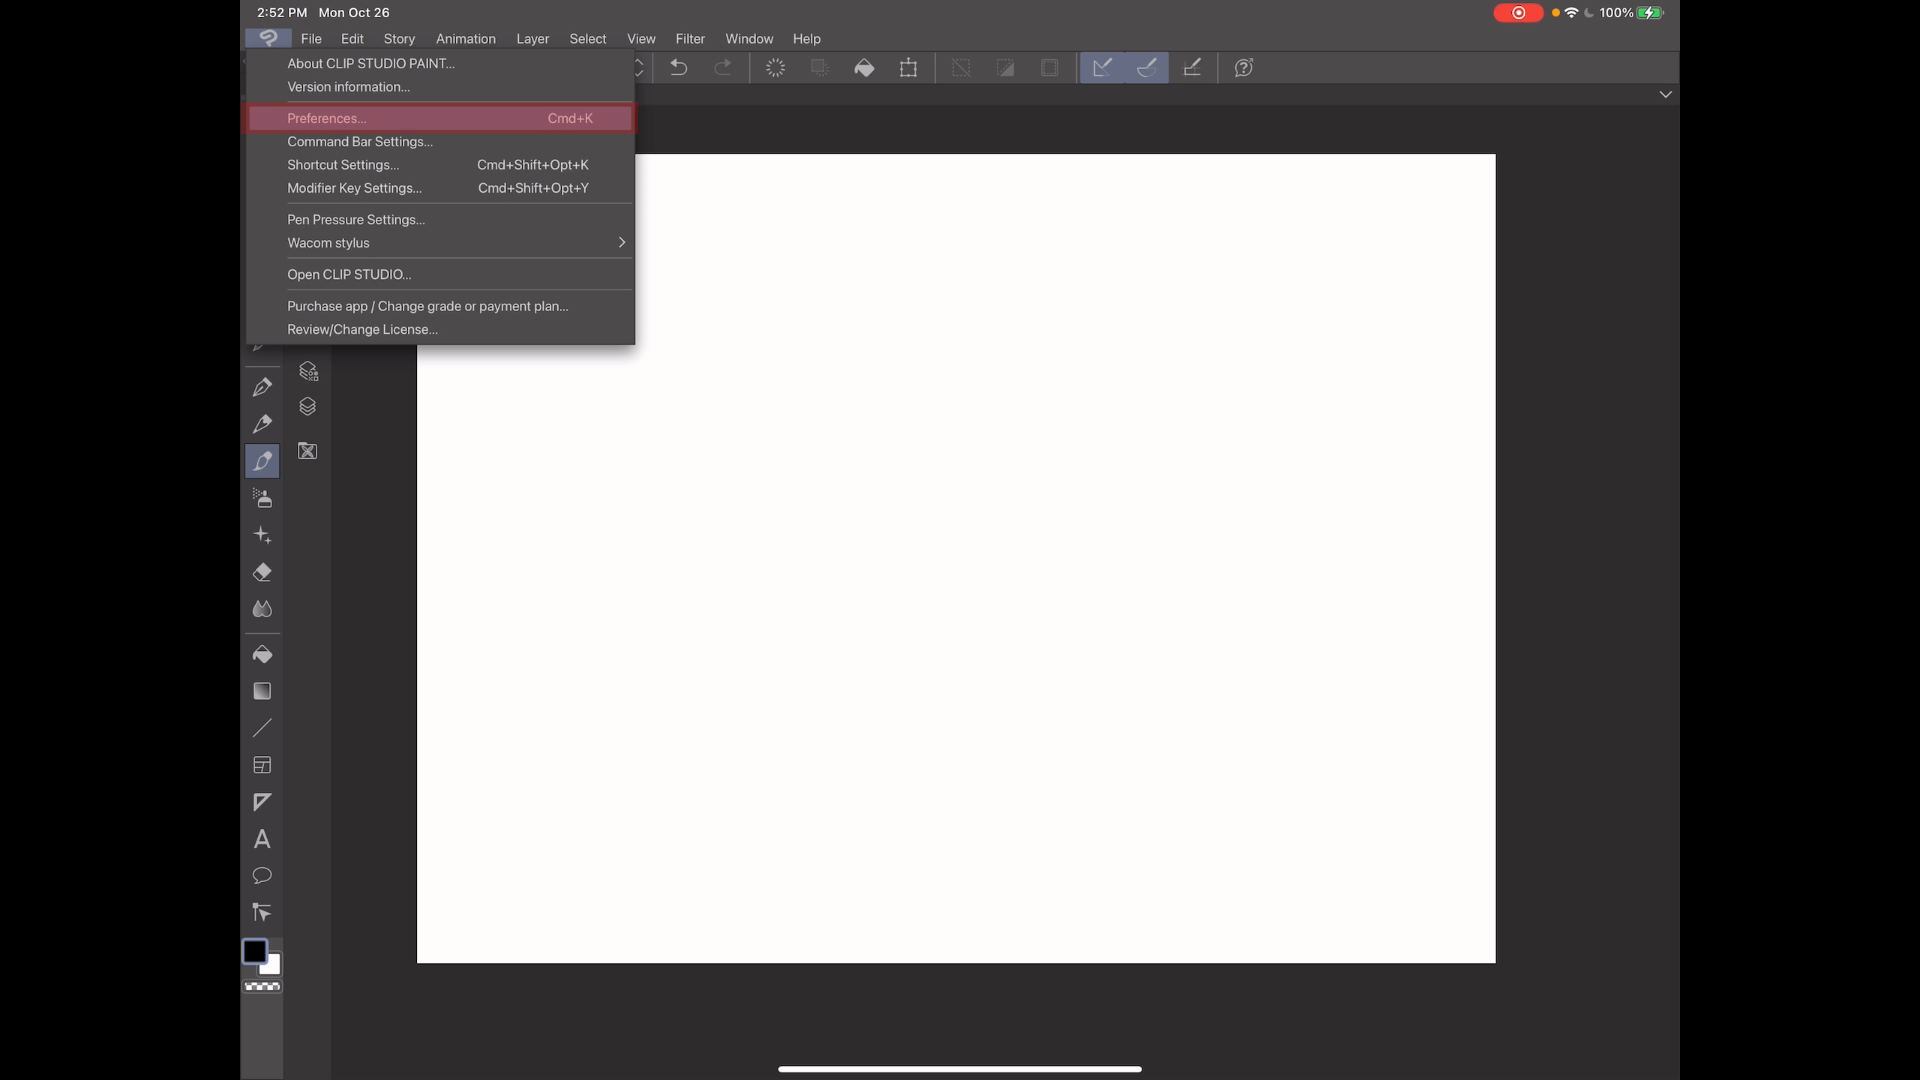Open the Layers panel stack icon
Image resolution: width=1920 pixels, height=1080 pixels.
click(308, 407)
